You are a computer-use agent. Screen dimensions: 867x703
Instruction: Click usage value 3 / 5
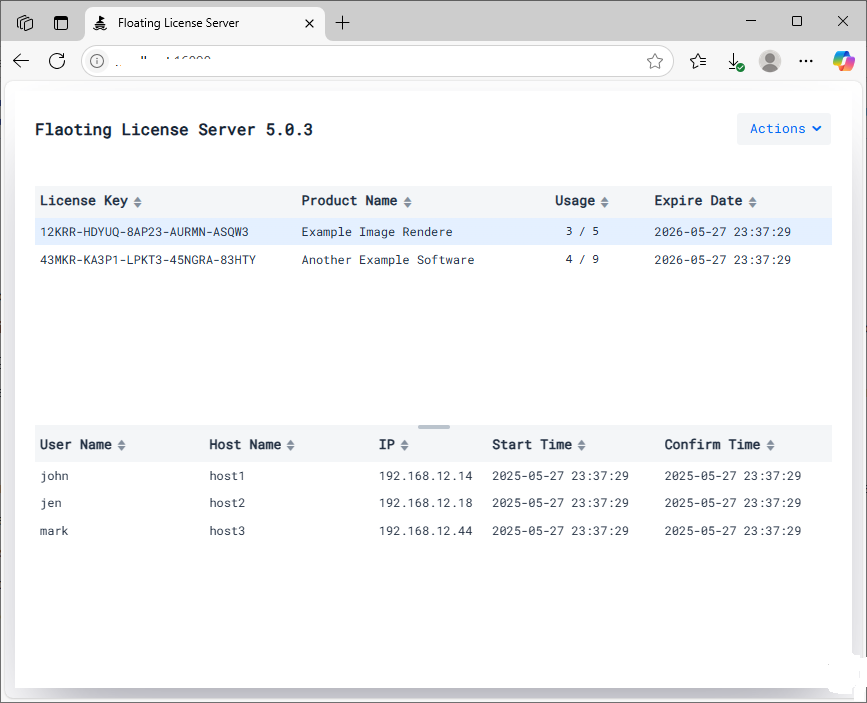582,231
